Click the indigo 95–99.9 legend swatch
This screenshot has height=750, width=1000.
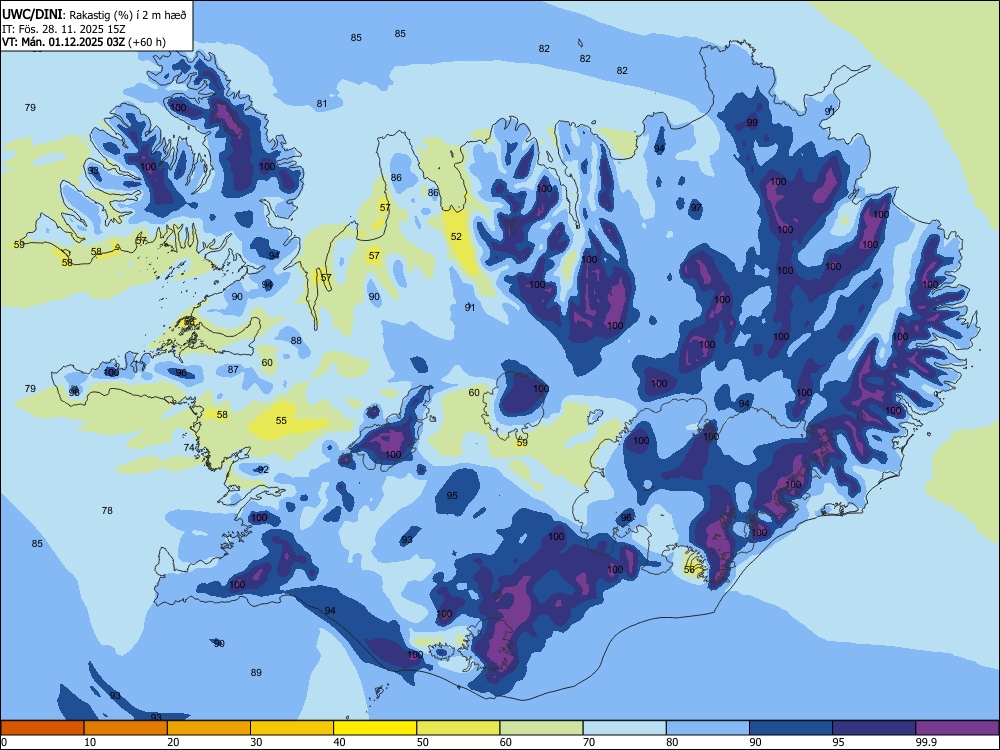pos(874,728)
